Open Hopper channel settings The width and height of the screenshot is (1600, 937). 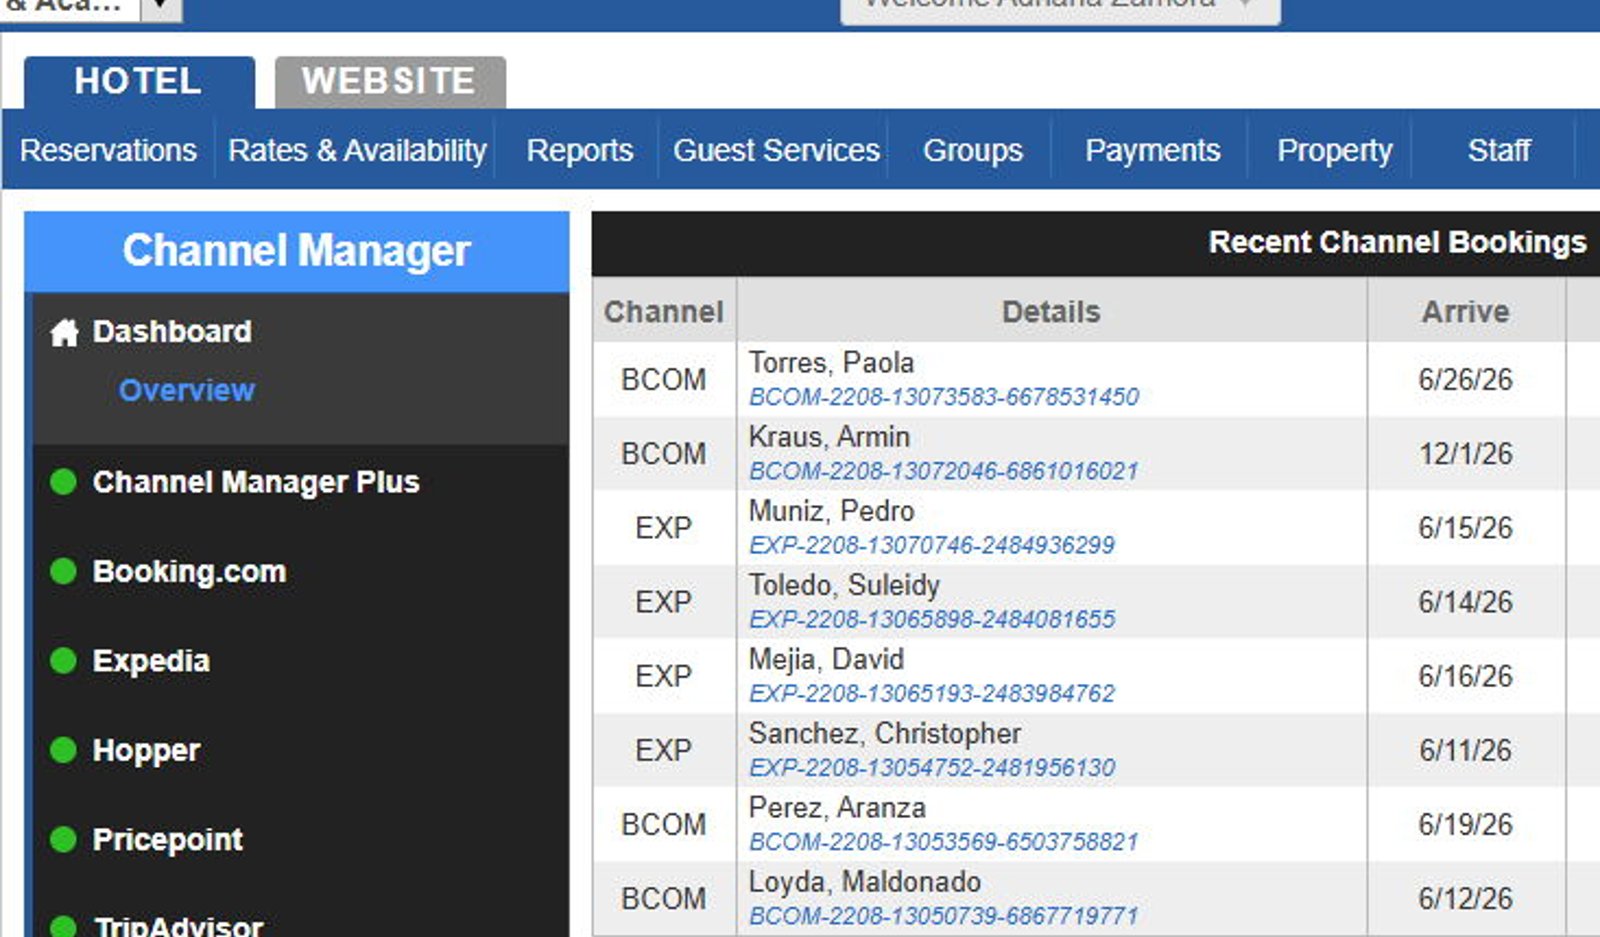146,750
